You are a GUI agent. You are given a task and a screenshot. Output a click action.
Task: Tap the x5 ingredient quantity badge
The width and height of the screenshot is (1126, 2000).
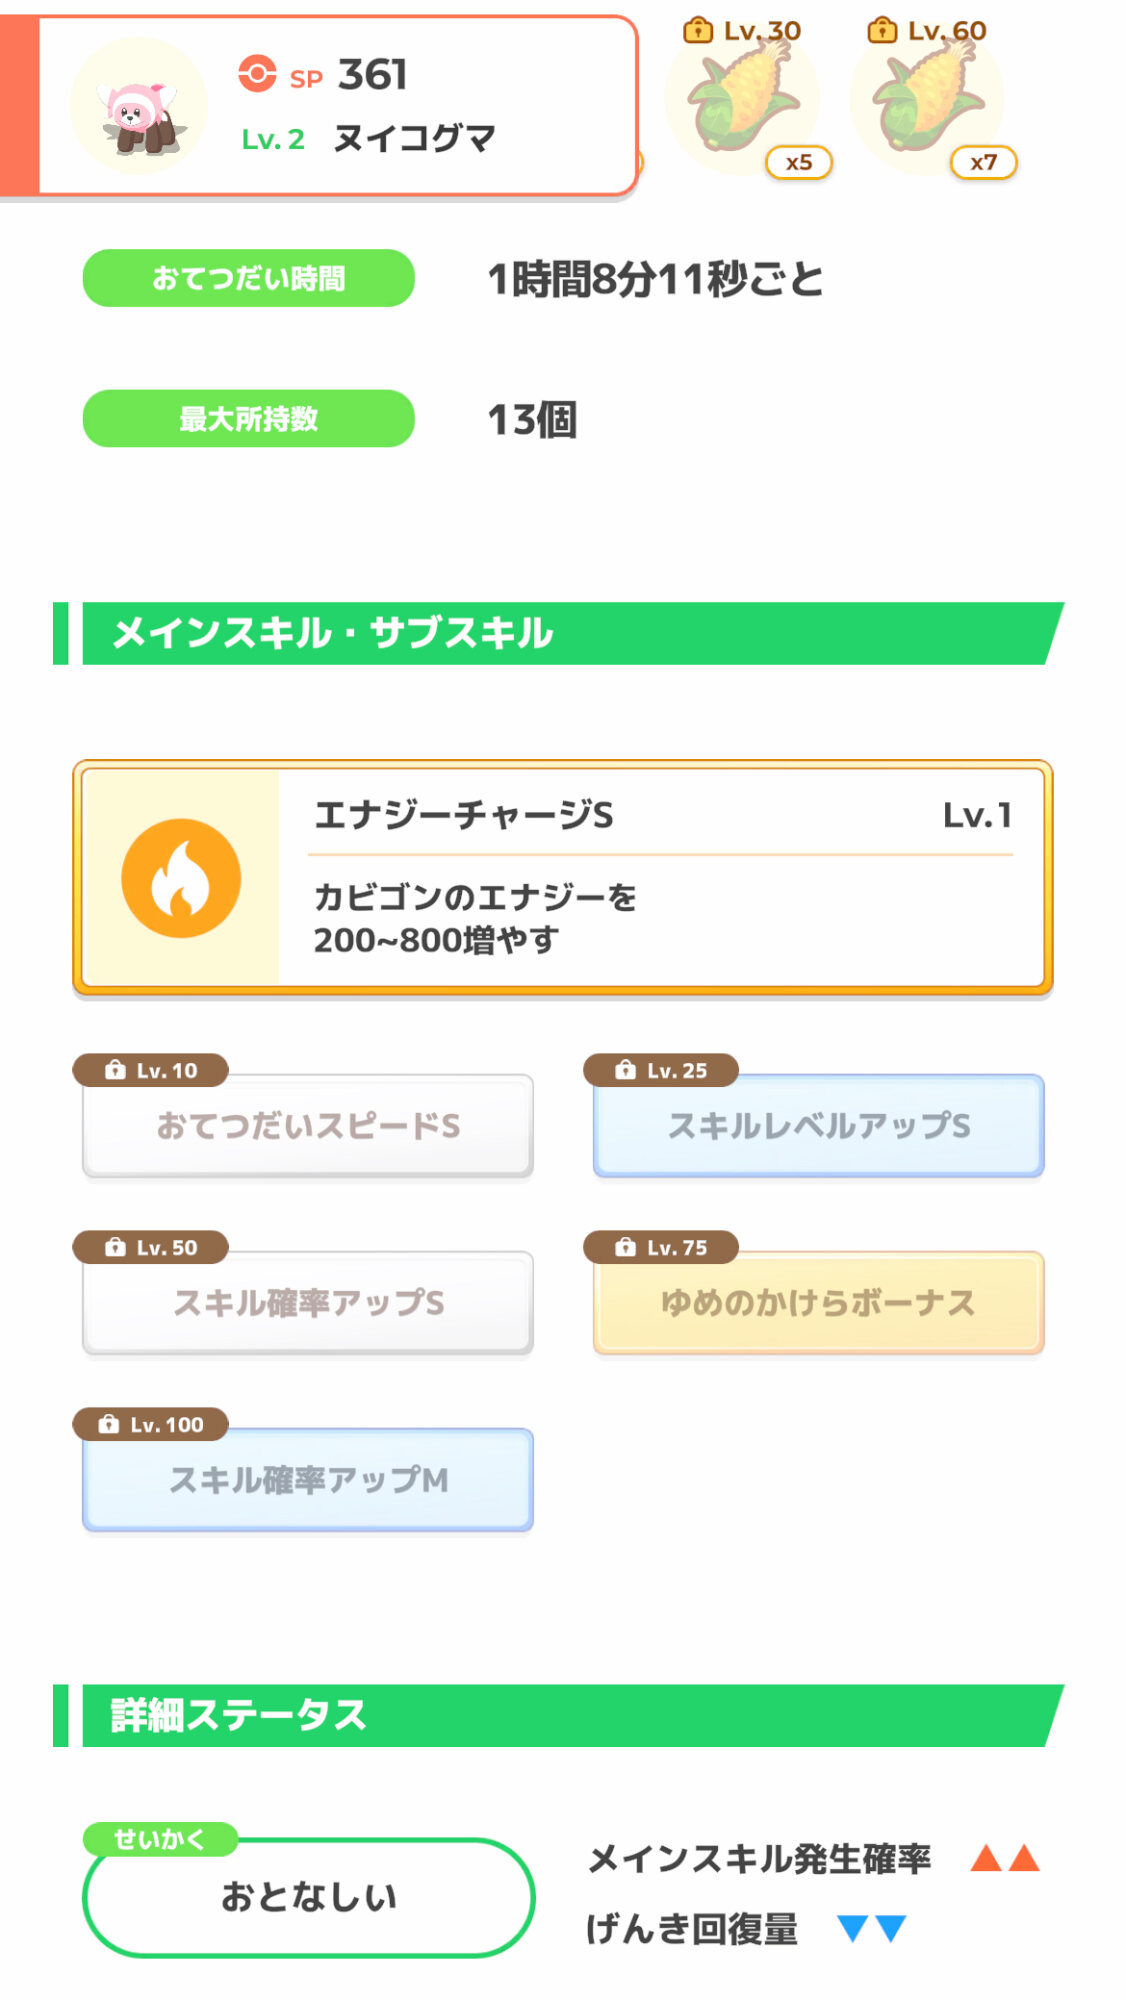click(x=798, y=162)
